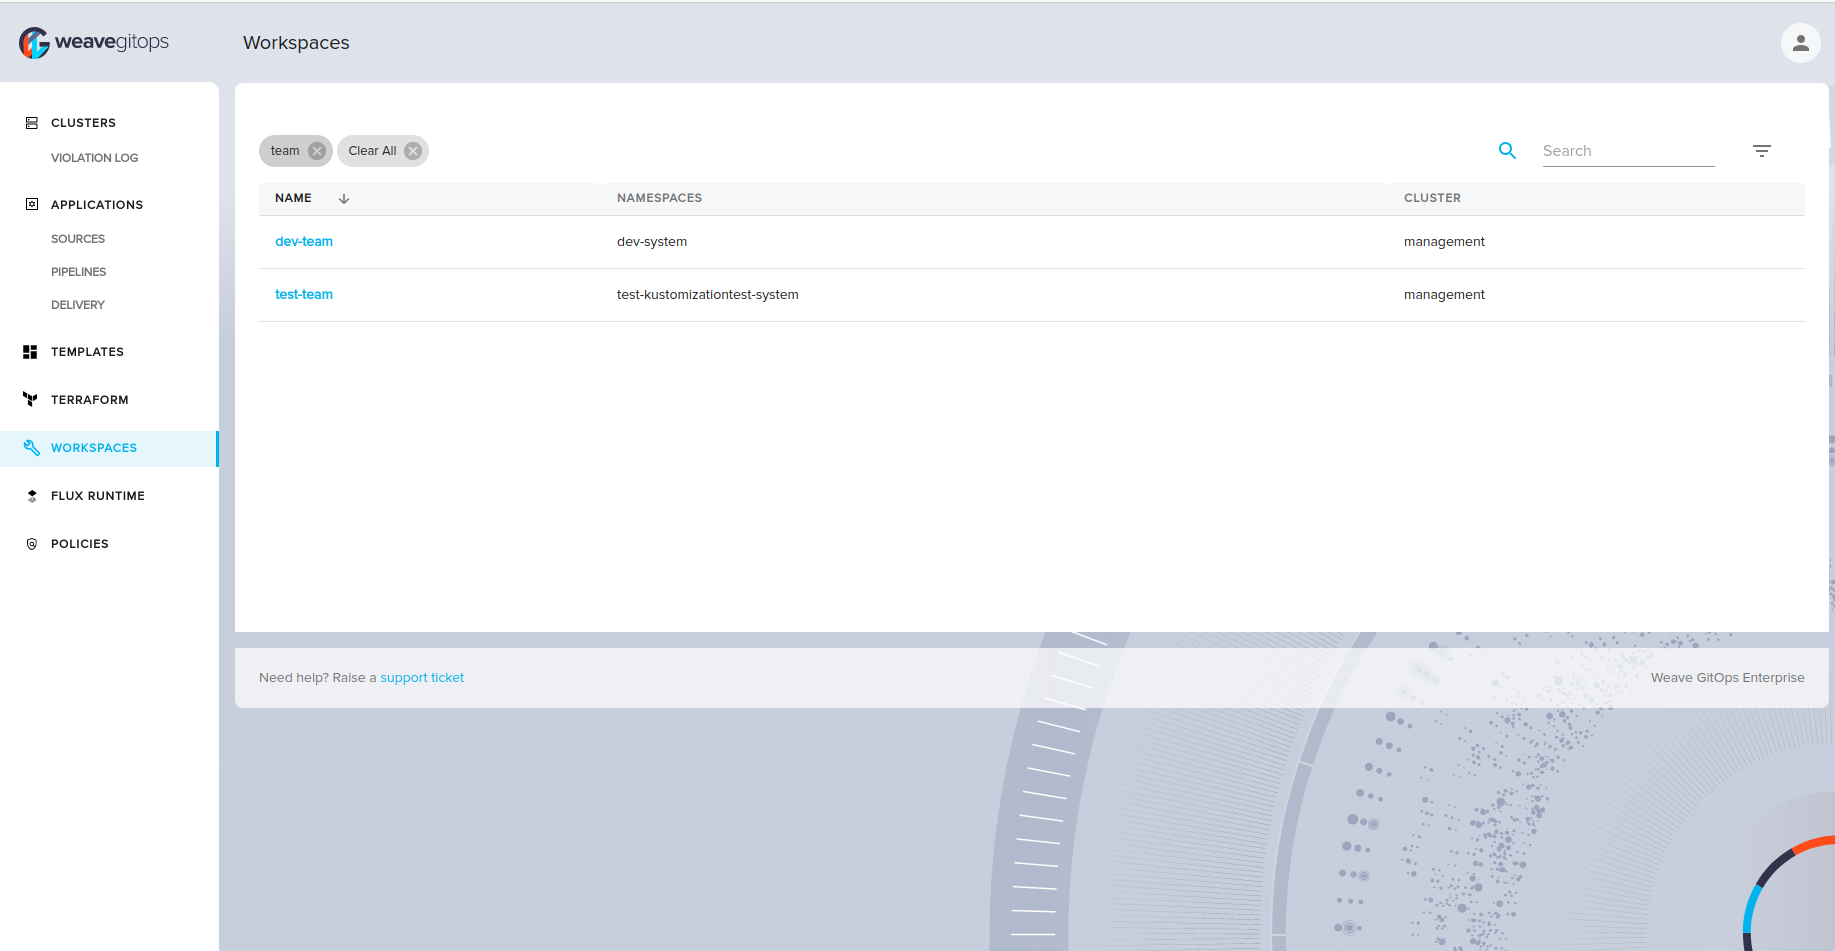This screenshot has width=1835, height=951.
Task: Toggle sort arrow on Name column
Action: click(x=344, y=199)
